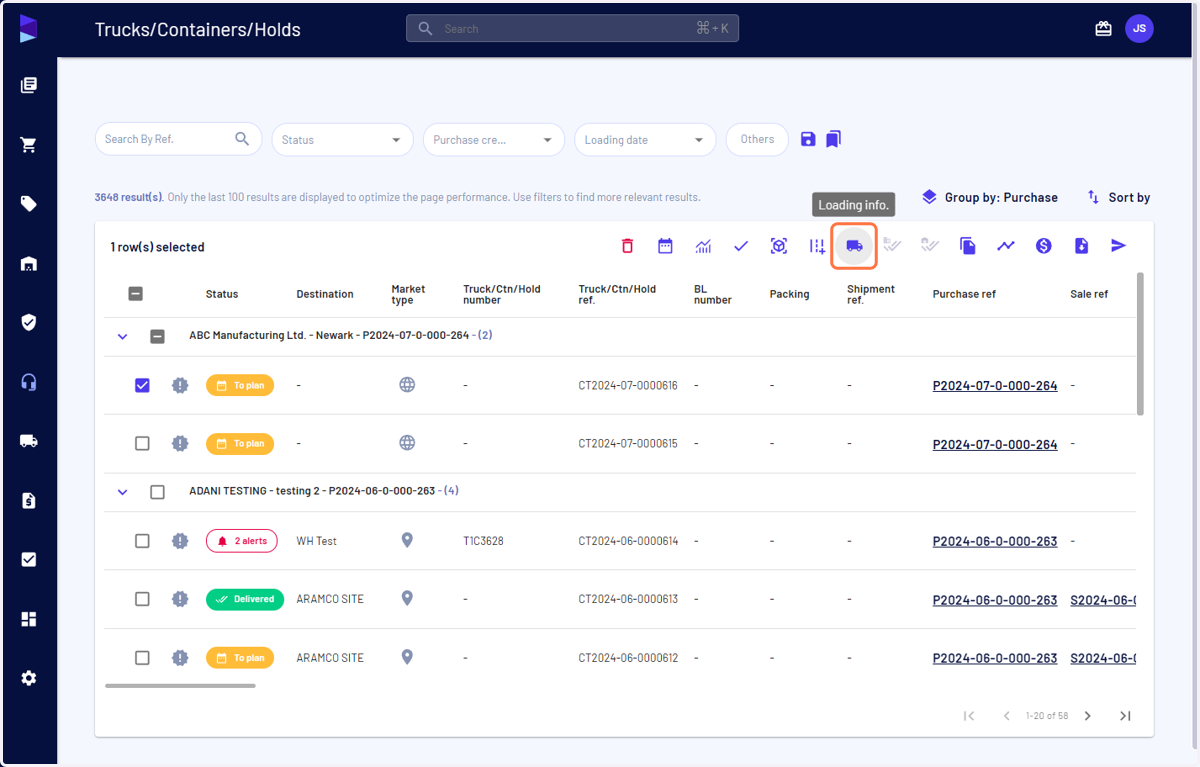The height and width of the screenshot is (767, 1200).
Task: Open Loading info truck icon
Action: (x=854, y=246)
